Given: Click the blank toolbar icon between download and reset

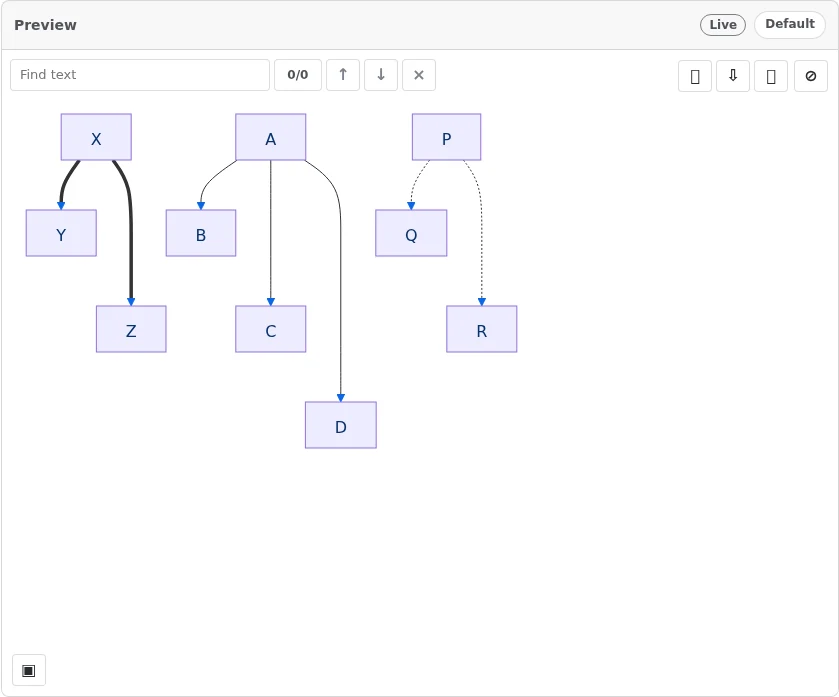Looking at the screenshot, I should (x=771, y=76).
